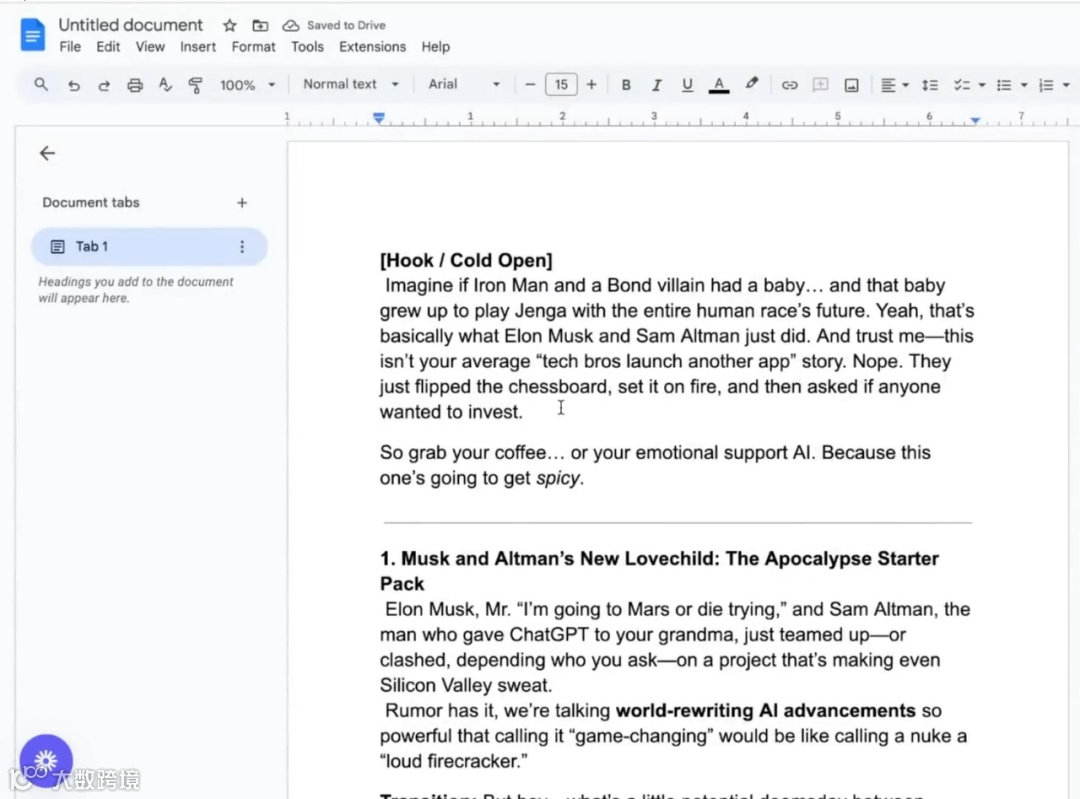1080x799 pixels.
Task: Insert a numbered list
Action: coord(1046,85)
